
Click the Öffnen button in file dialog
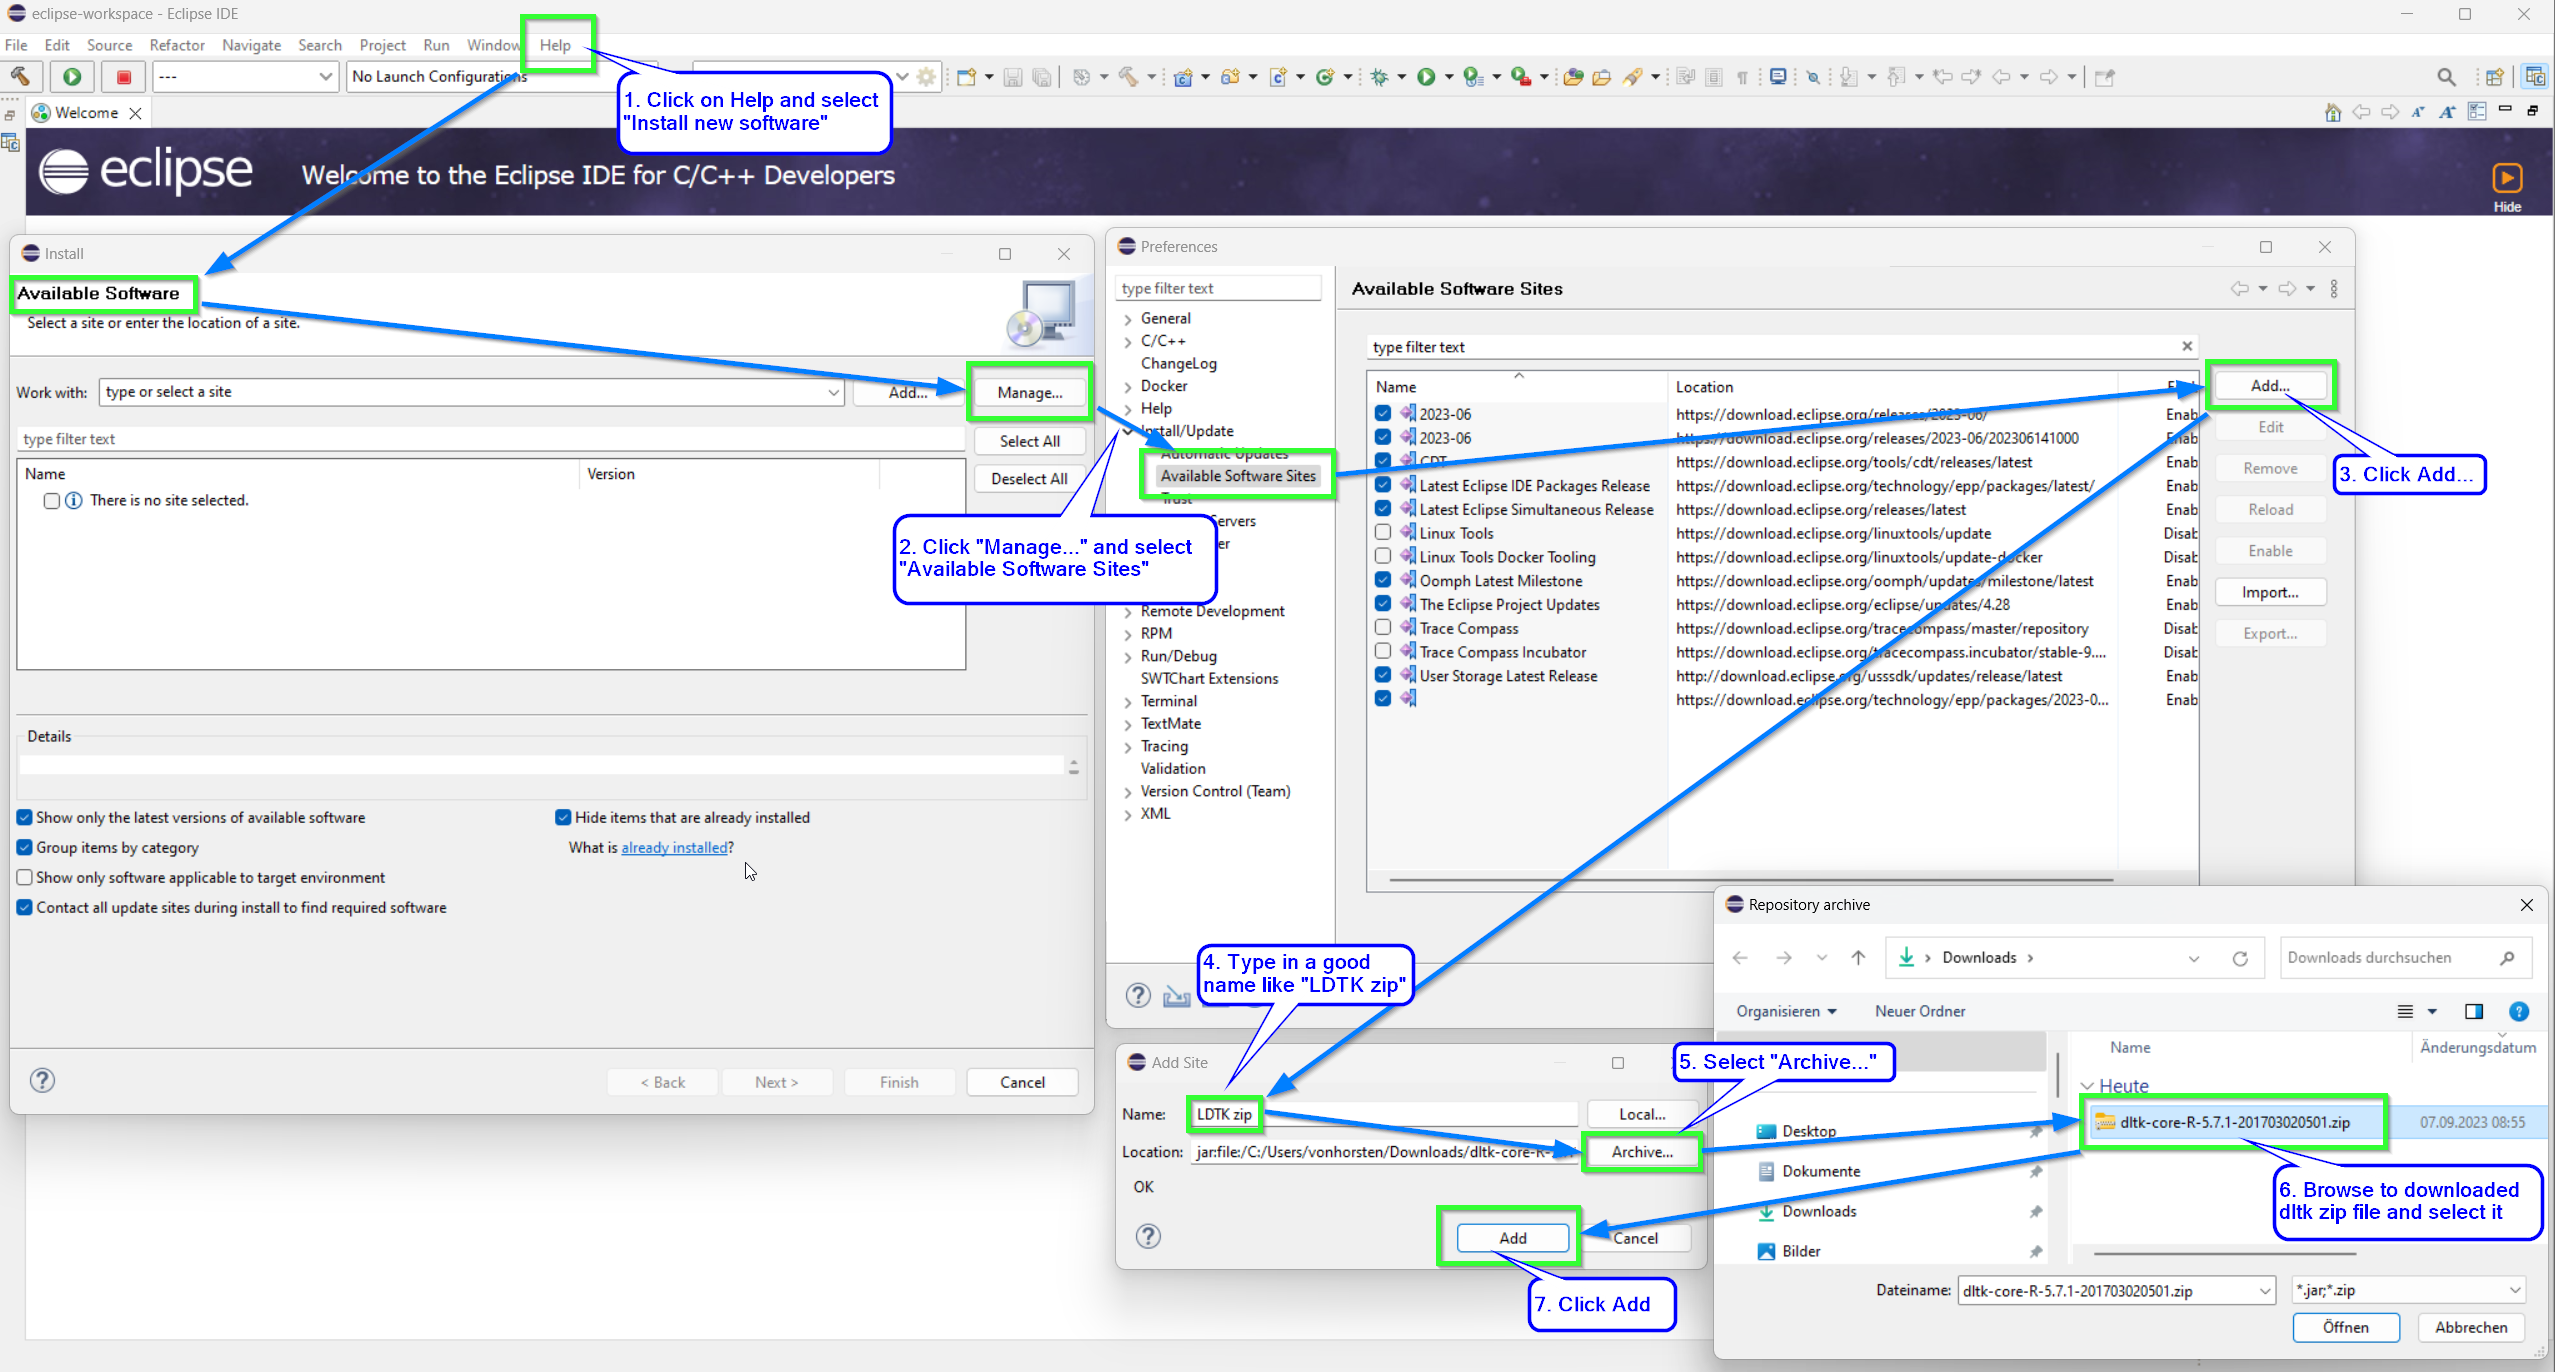coord(2345,1327)
